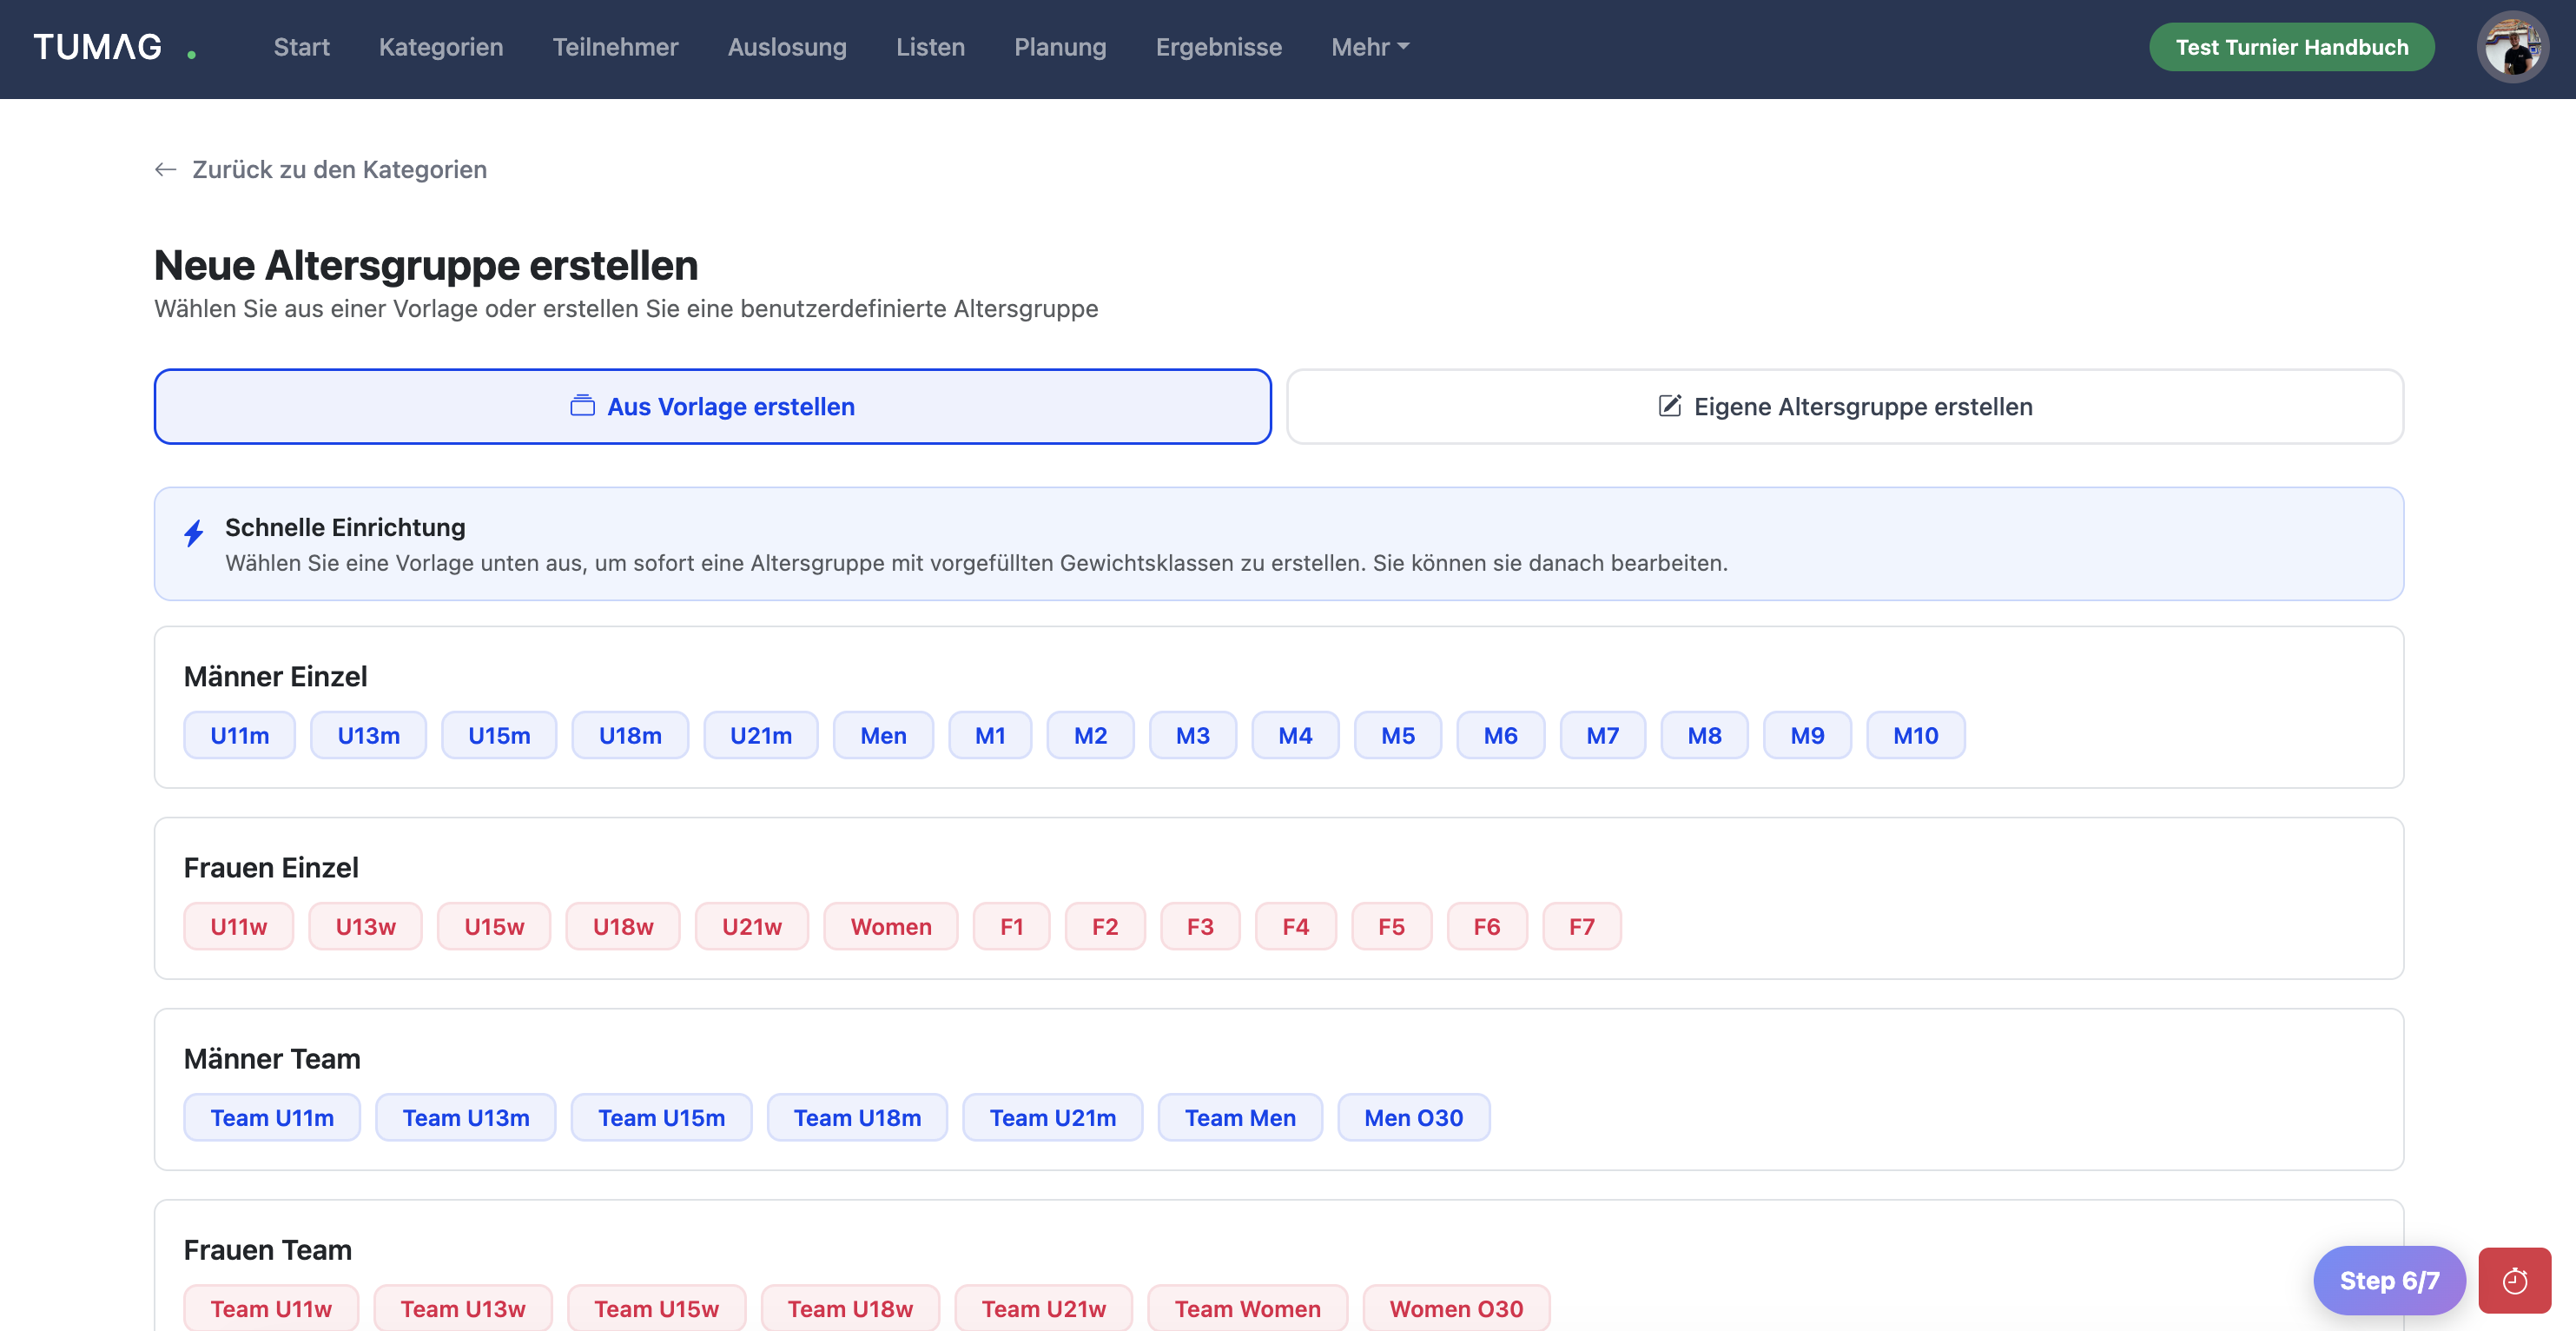The width and height of the screenshot is (2576, 1331).
Task: Pick the U13w template
Action: [x=365, y=926]
